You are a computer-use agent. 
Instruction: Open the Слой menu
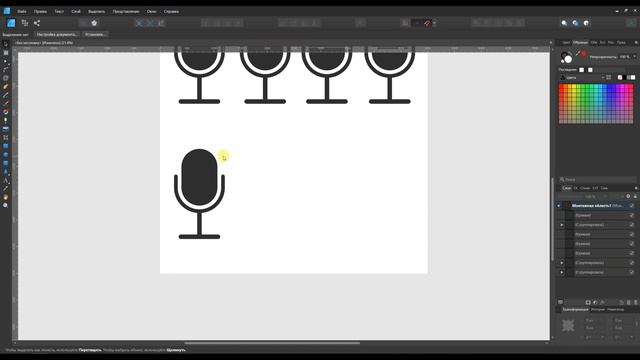pyautogui.click(x=76, y=11)
